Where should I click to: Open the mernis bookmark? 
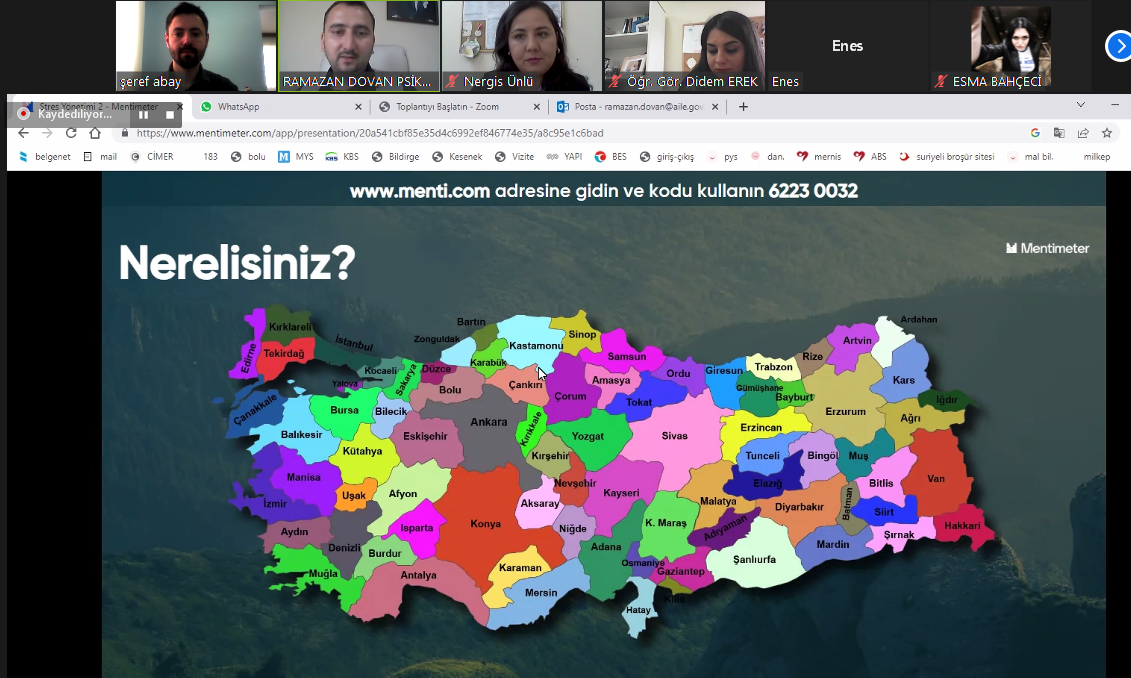(x=819, y=157)
